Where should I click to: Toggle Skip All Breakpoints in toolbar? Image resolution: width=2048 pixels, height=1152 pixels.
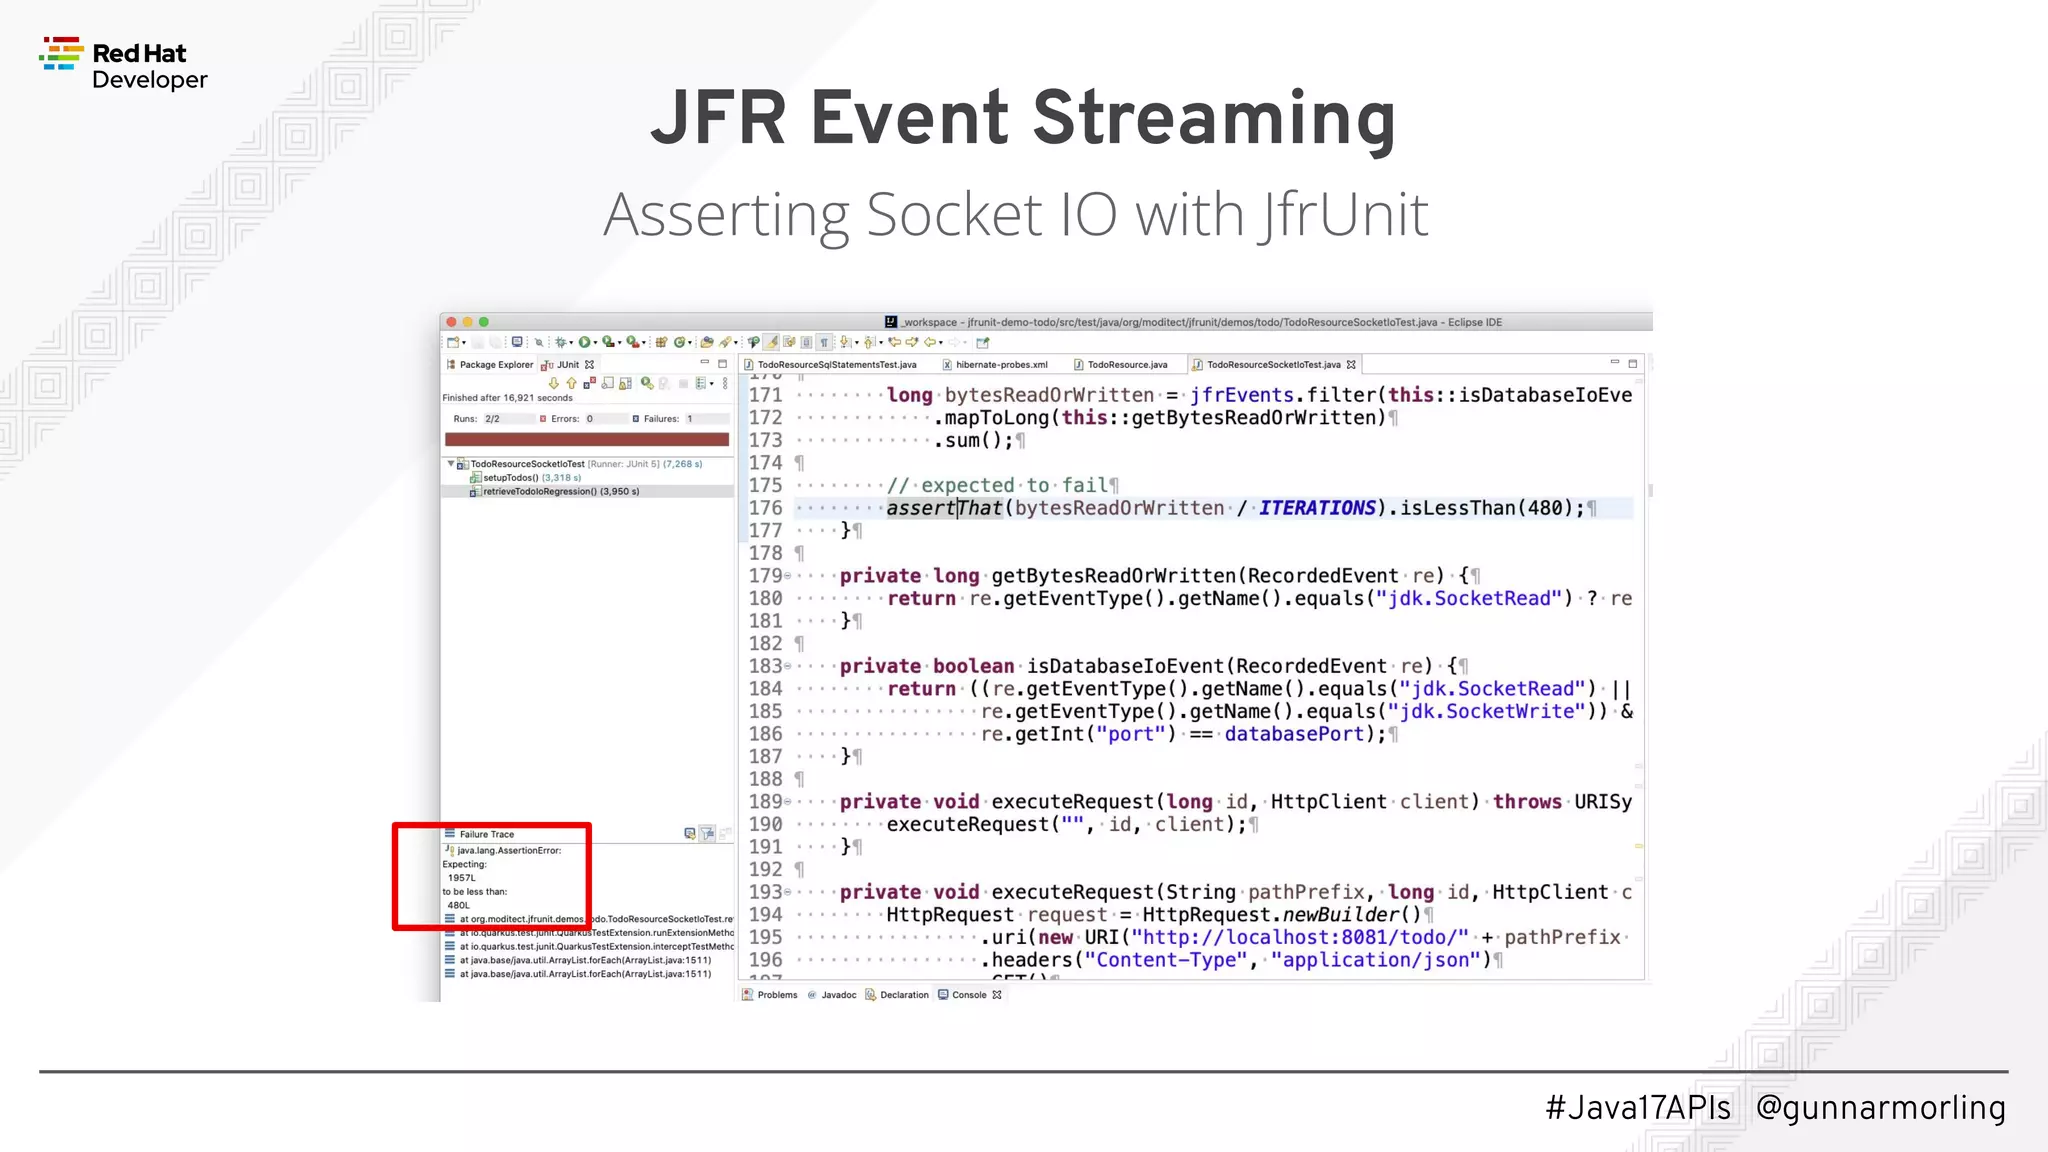[538, 342]
